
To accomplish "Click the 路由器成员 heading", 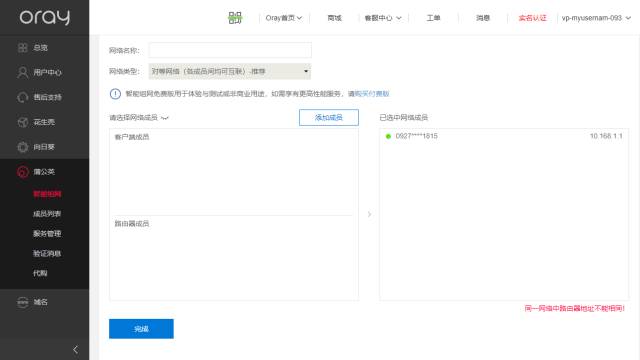I will tap(132, 224).
